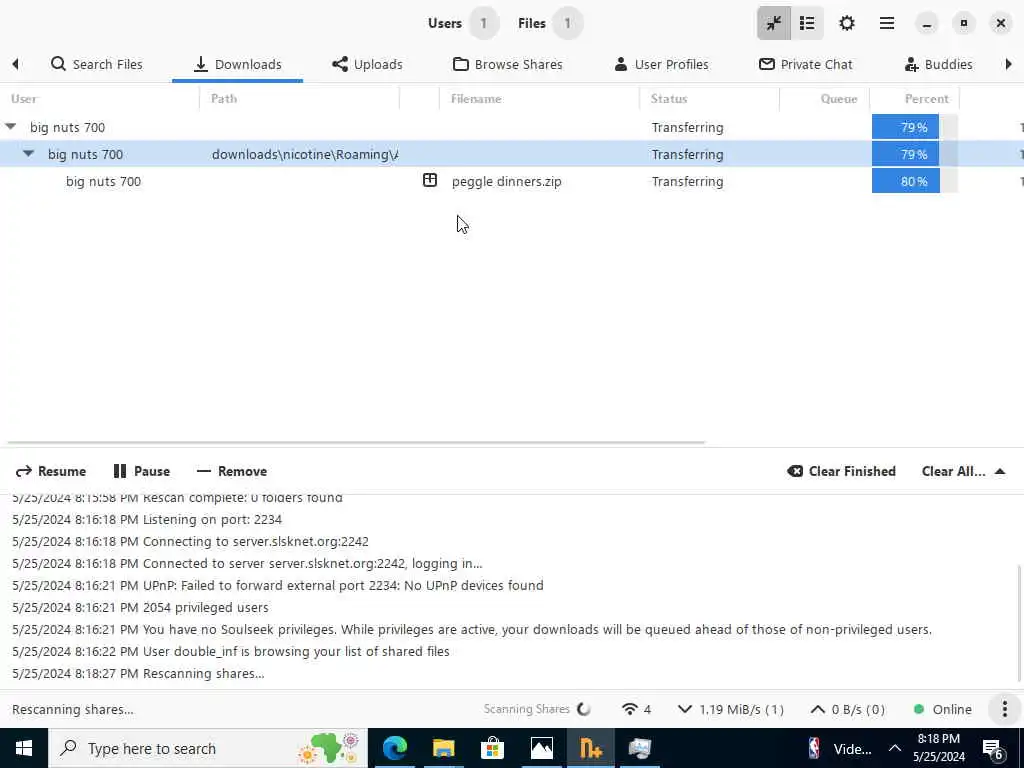Open Microsoft Store from the taskbar

tap(492, 748)
